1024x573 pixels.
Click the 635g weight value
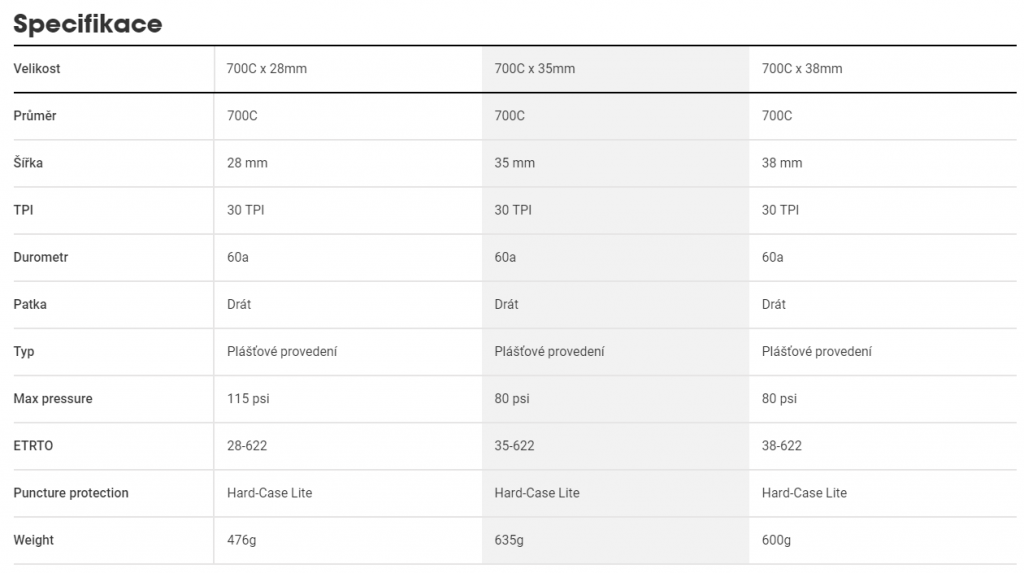click(509, 540)
